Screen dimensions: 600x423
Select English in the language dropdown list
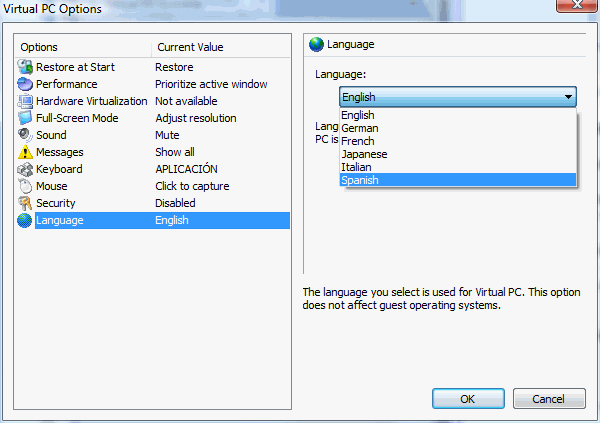(458, 115)
